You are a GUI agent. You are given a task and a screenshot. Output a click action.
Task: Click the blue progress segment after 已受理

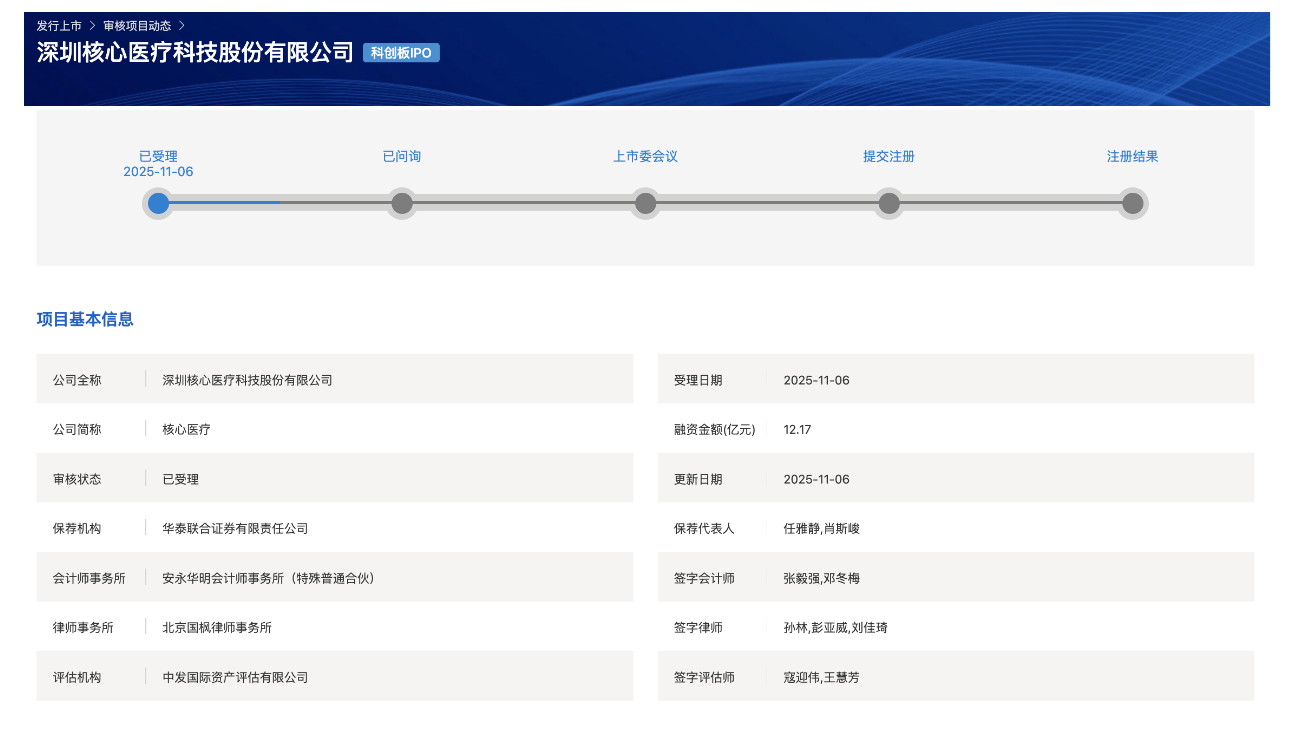pyautogui.click(x=225, y=203)
